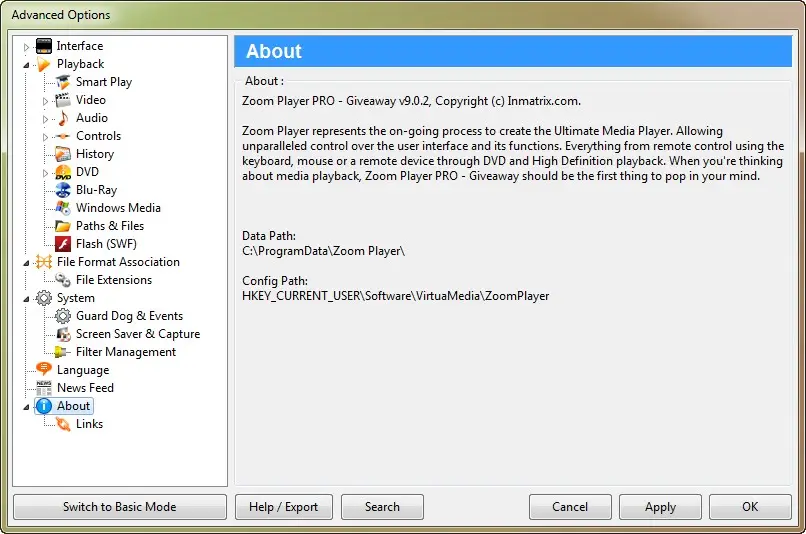Click the Controls slider icon
This screenshot has height=534, width=806.
63,136
